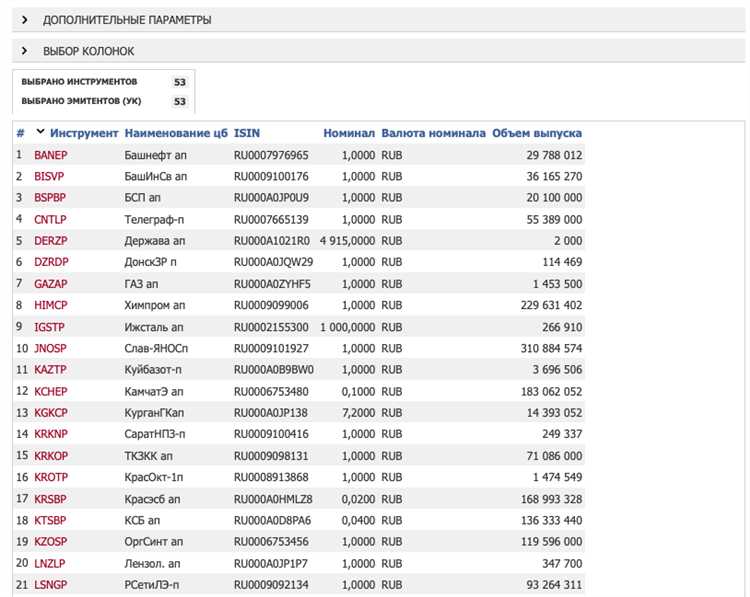Click the # column header
The height and width of the screenshot is (597, 750).
(20, 133)
